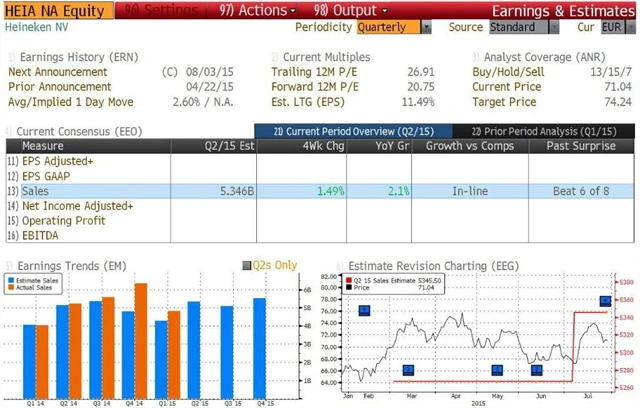The height and width of the screenshot is (408, 640).
Task: Click the Target Price value 74.24
Action: (618, 102)
